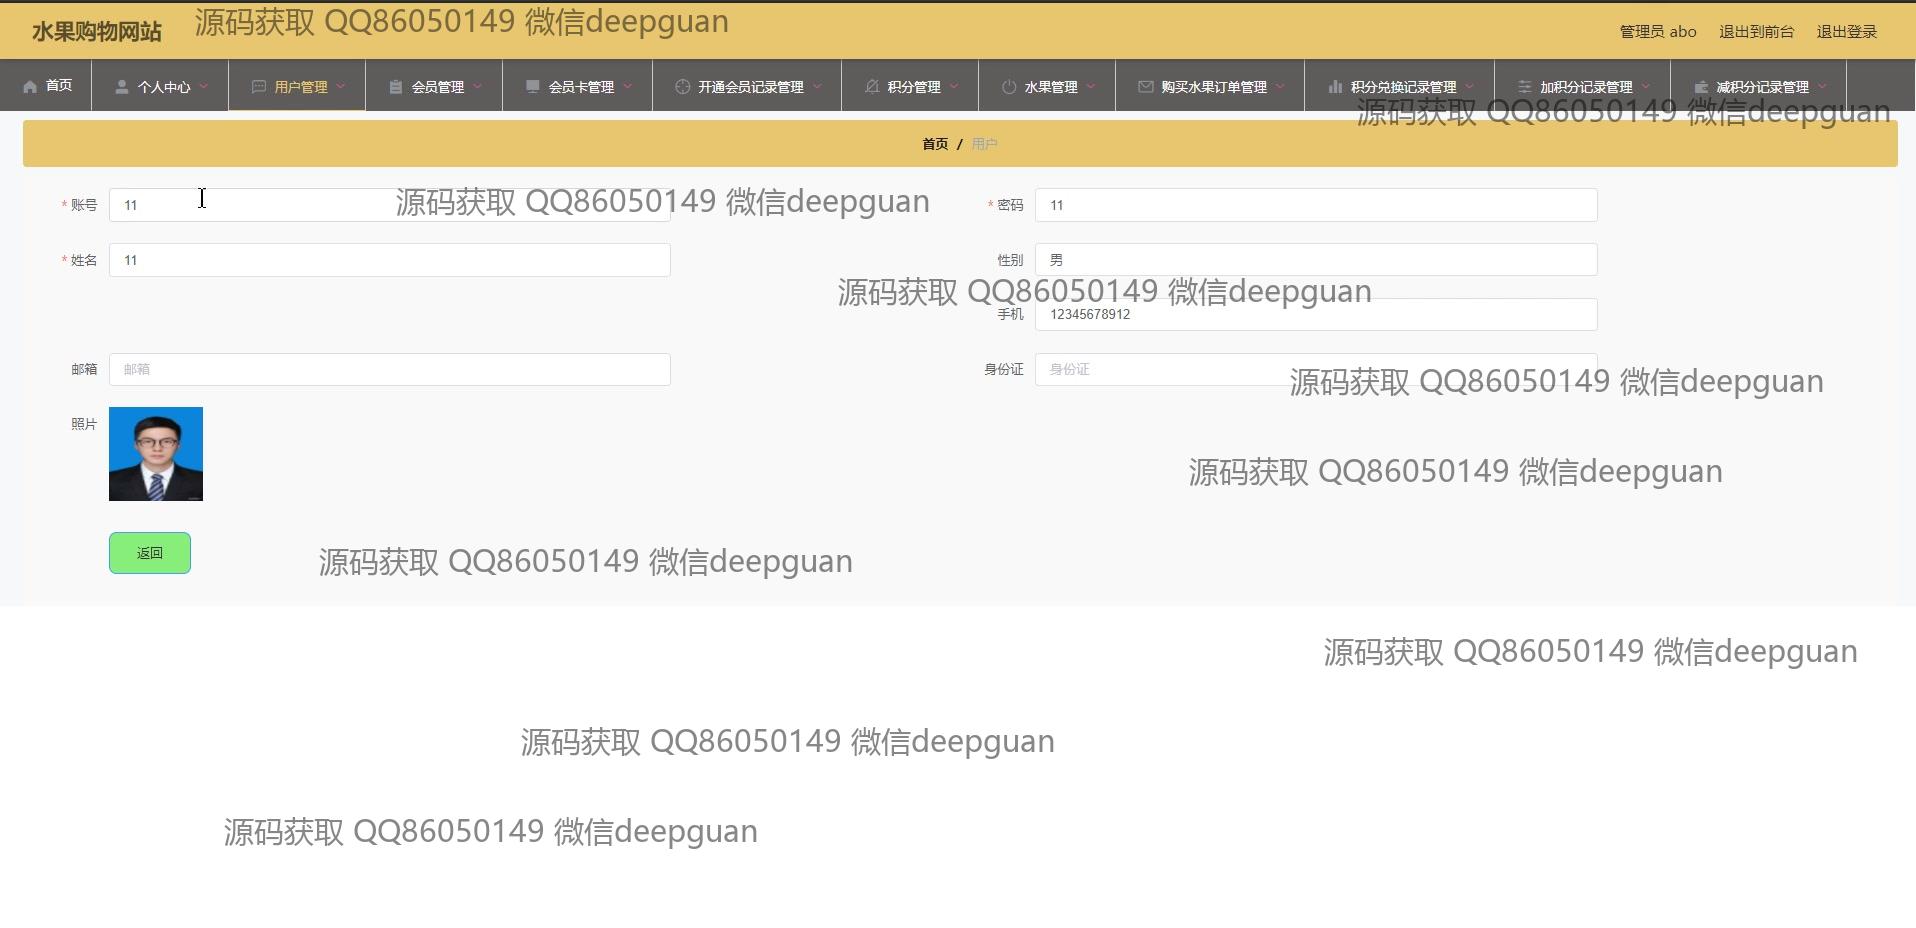Click the chat bubble icon for 用户管理
Screen dimensions: 1916x928
pyautogui.click(x=258, y=87)
